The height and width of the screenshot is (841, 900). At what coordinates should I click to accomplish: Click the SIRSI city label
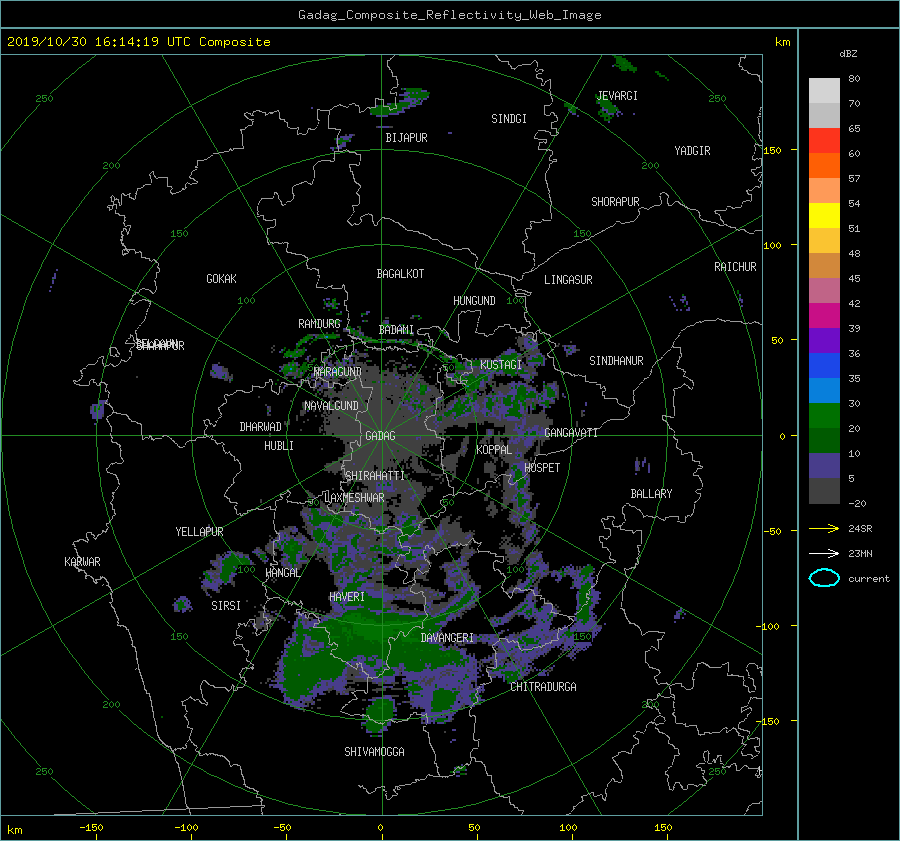(226, 606)
